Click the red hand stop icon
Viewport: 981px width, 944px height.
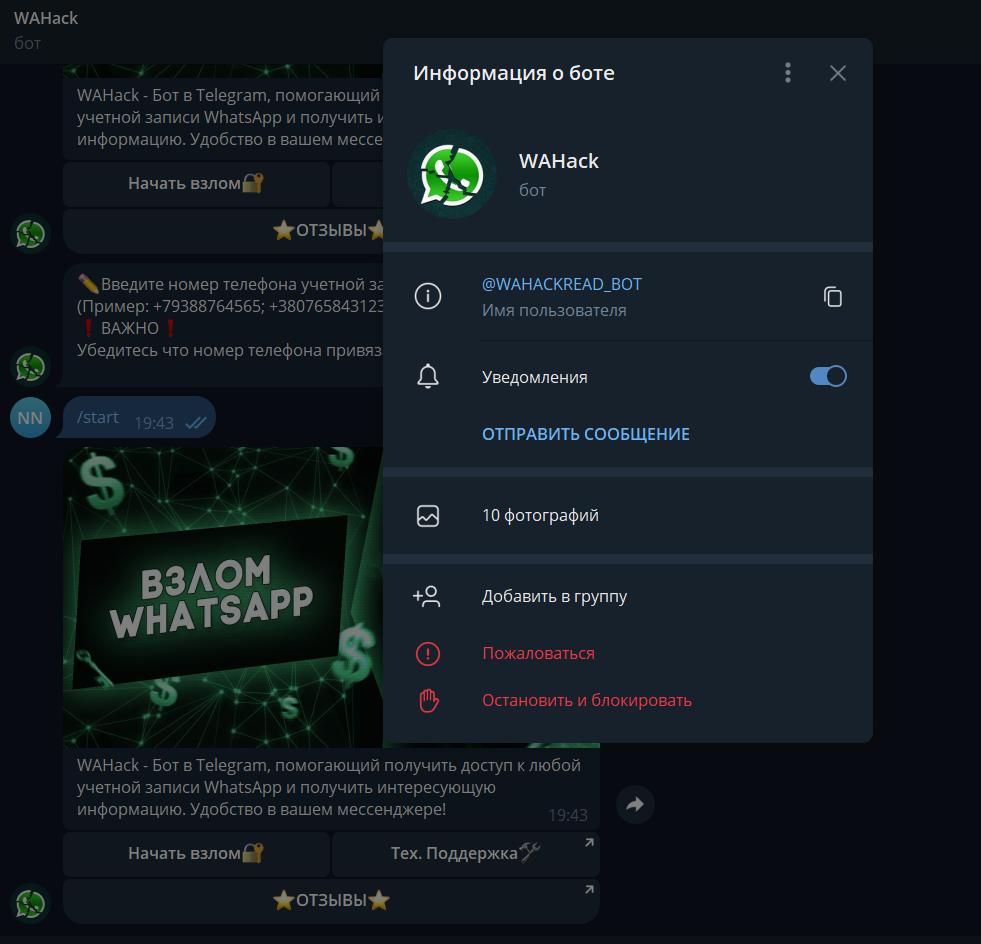pyautogui.click(x=429, y=701)
